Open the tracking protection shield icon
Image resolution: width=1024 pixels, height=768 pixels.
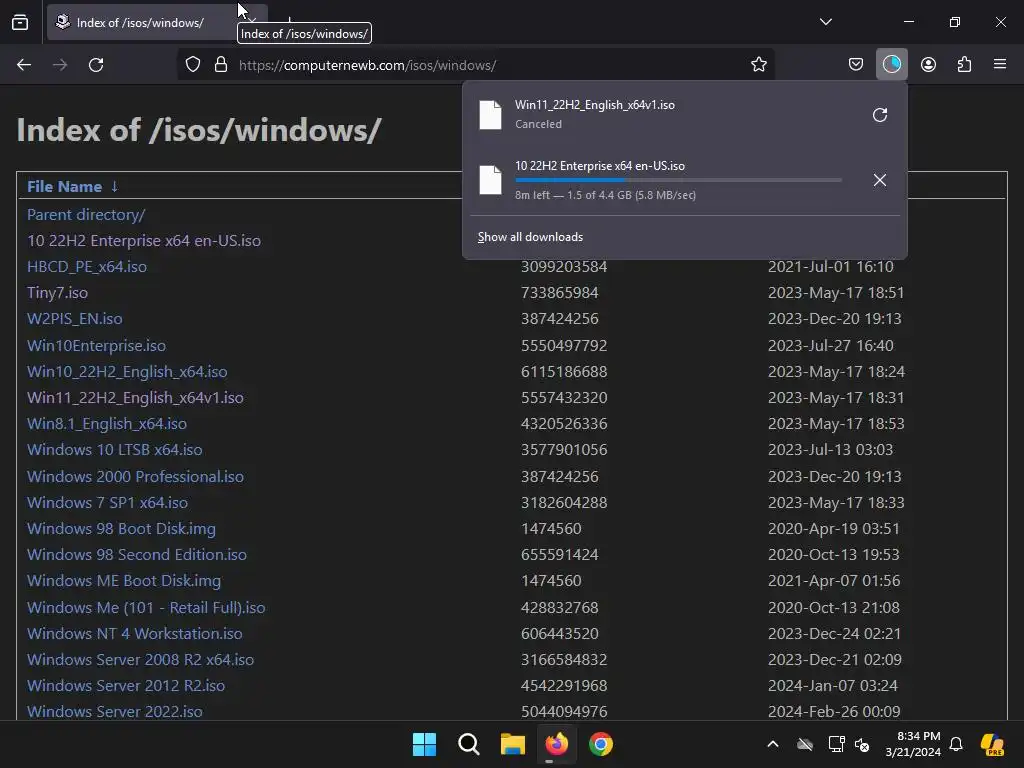point(193,65)
